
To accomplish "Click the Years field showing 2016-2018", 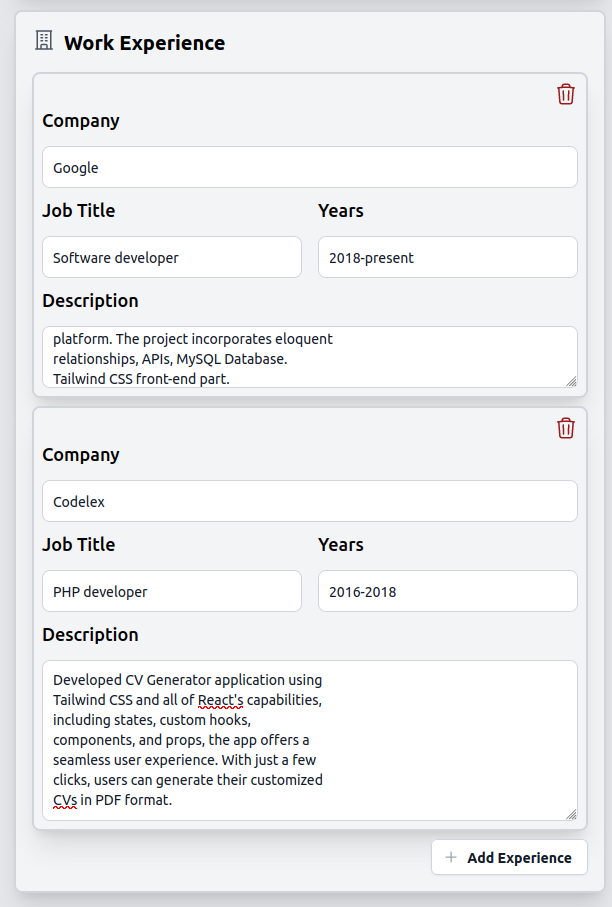I will [447, 591].
